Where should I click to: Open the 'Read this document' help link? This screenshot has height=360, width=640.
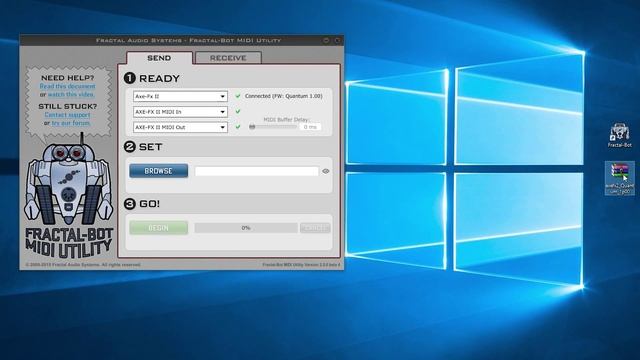(x=67, y=86)
